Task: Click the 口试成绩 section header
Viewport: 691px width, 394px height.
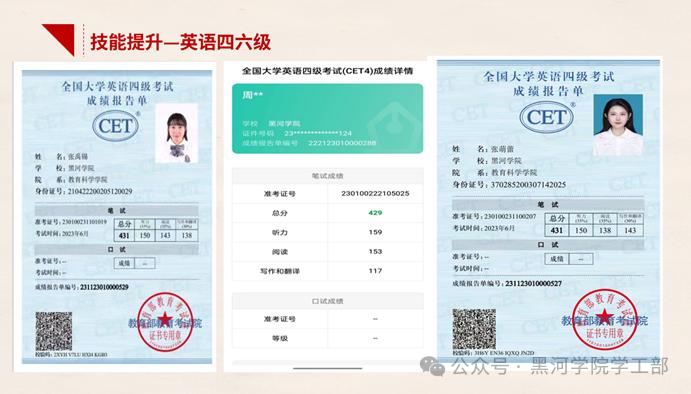Action: point(327,301)
